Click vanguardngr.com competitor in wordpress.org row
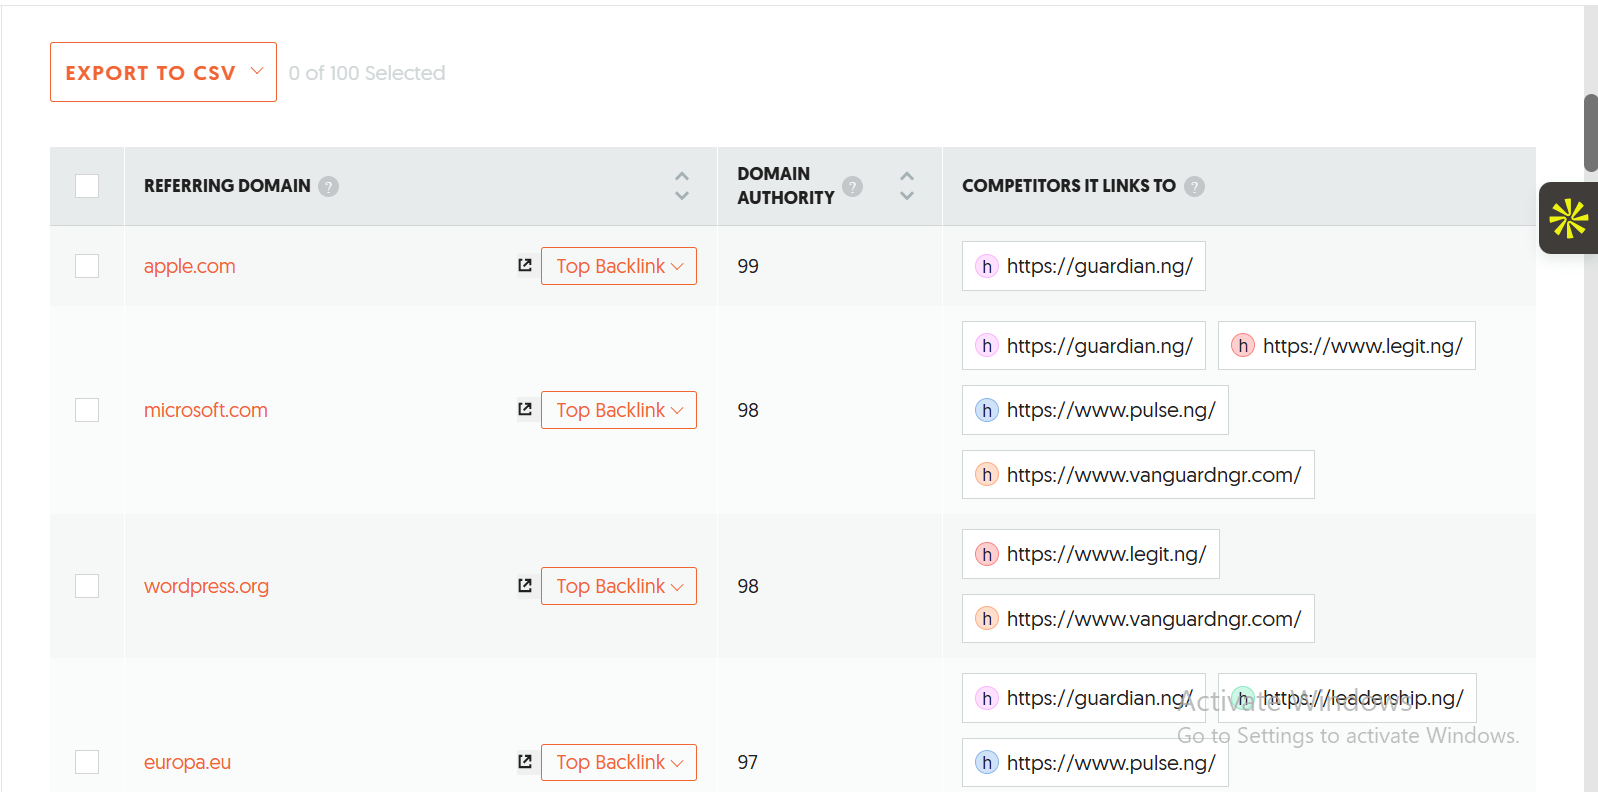Image resolution: width=1598 pixels, height=792 pixels. (x=1138, y=619)
